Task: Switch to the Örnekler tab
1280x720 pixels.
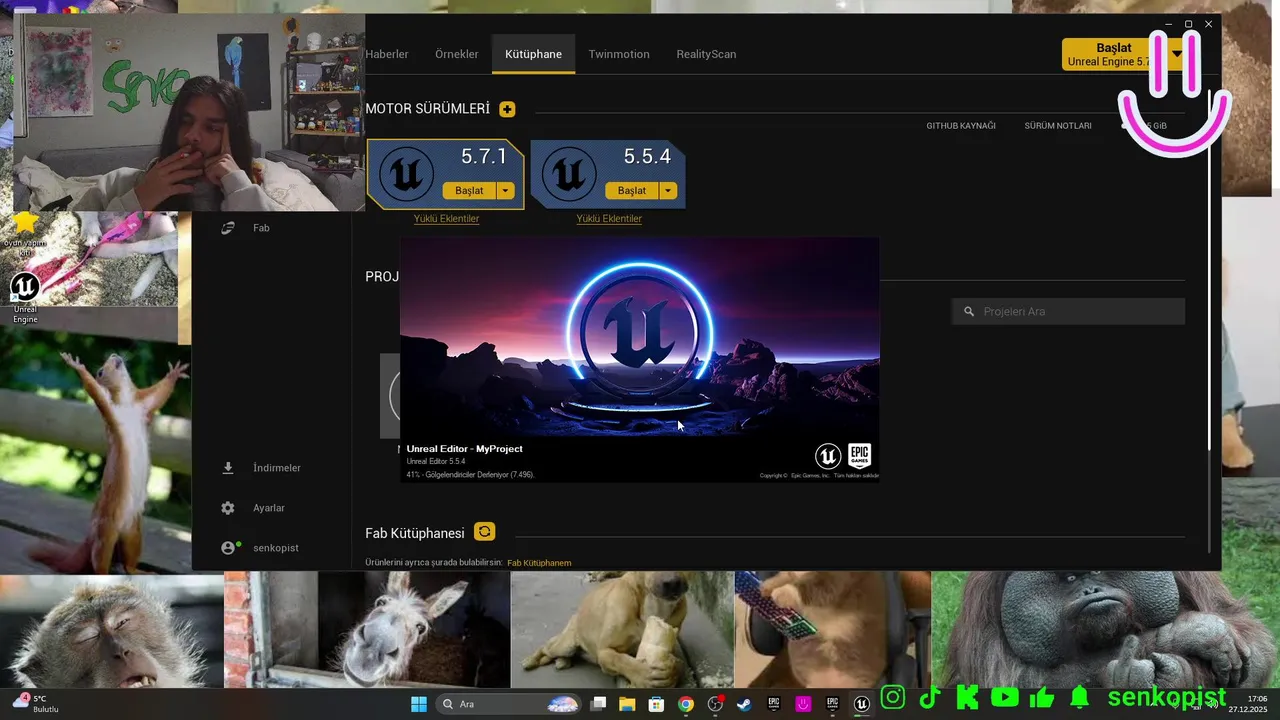Action: tap(456, 54)
